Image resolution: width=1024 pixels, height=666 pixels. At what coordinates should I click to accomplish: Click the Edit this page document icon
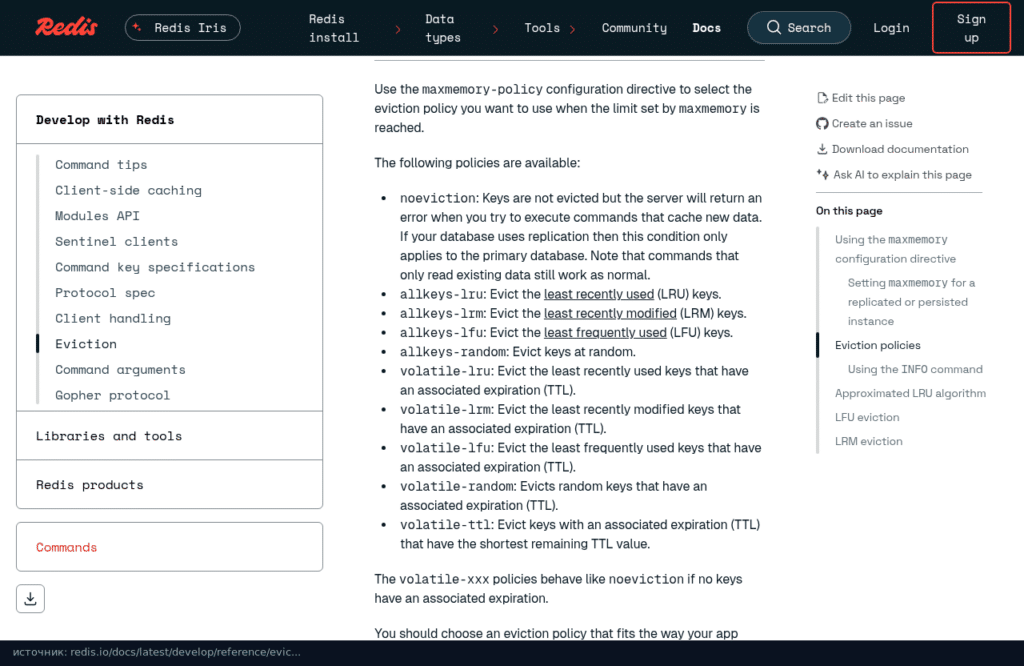tap(822, 98)
